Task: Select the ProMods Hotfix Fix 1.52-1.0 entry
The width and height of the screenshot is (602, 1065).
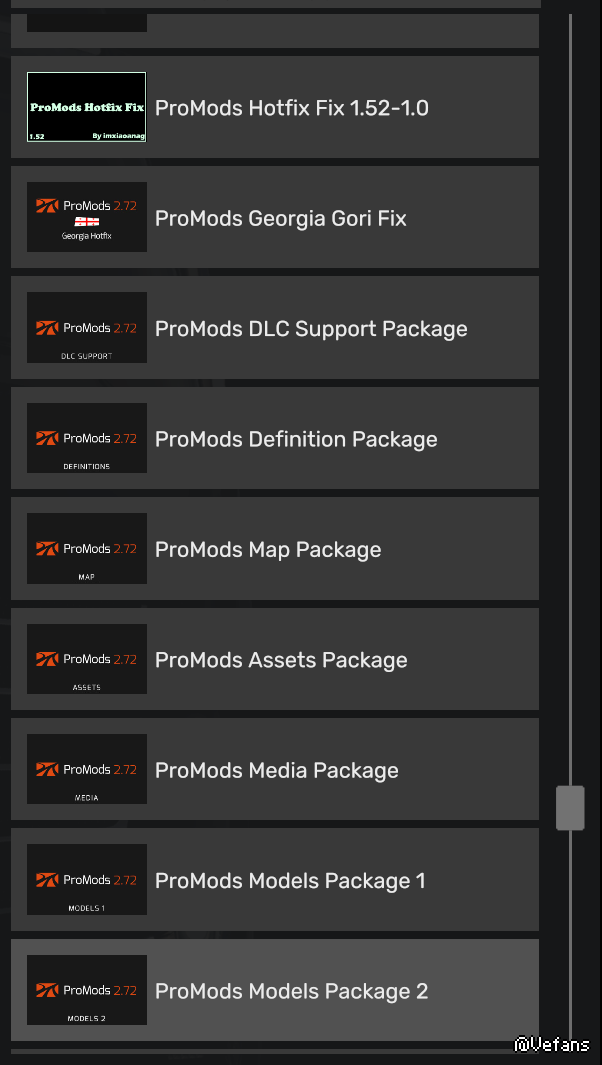Action: pos(292,108)
